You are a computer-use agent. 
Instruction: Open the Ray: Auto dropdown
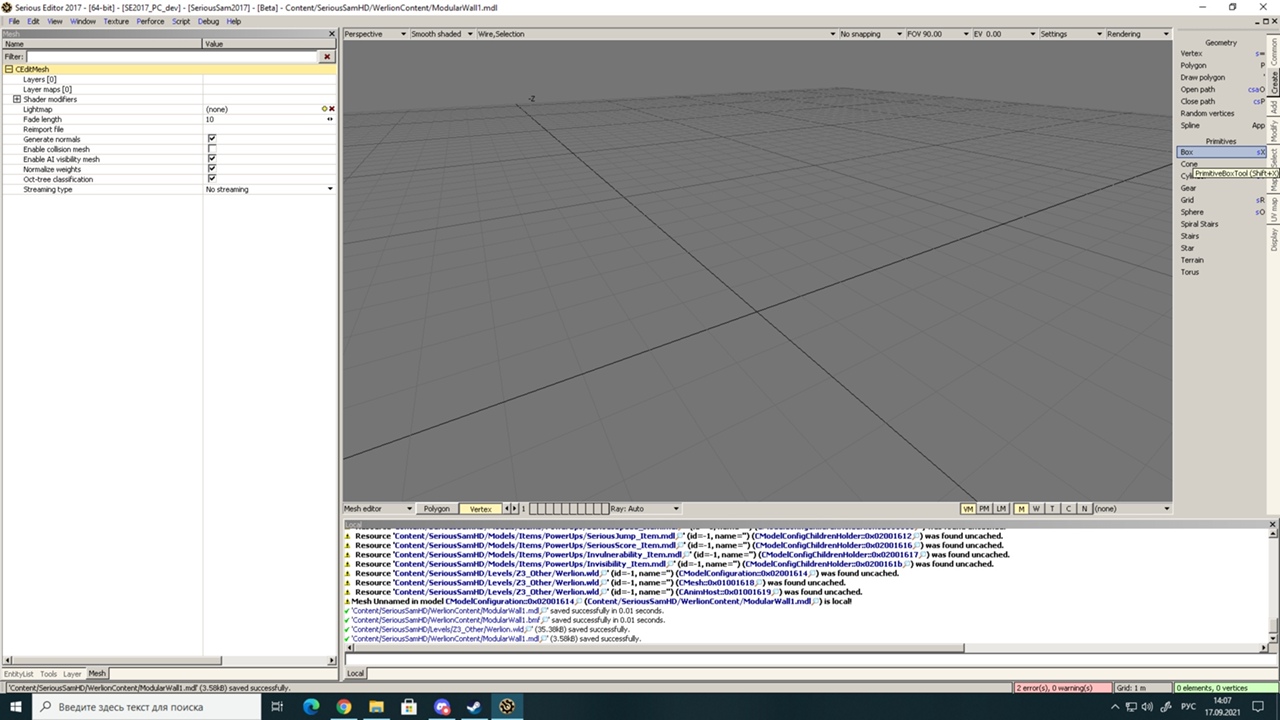[x=644, y=509]
